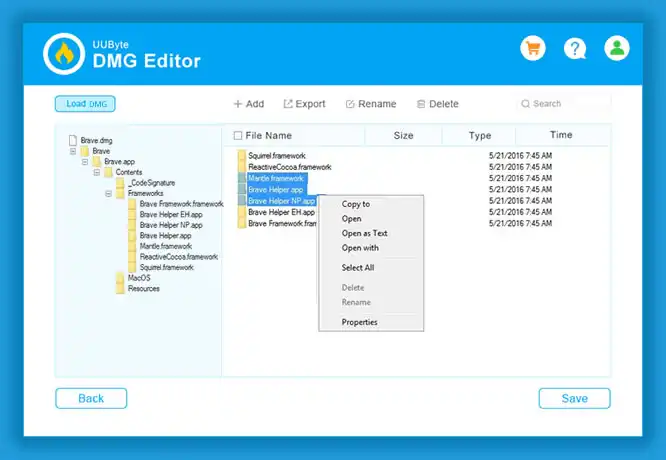Viewport: 666px width, 460px height.
Task: Click the Brave Framework folder icon in list
Action: point(242,224)
